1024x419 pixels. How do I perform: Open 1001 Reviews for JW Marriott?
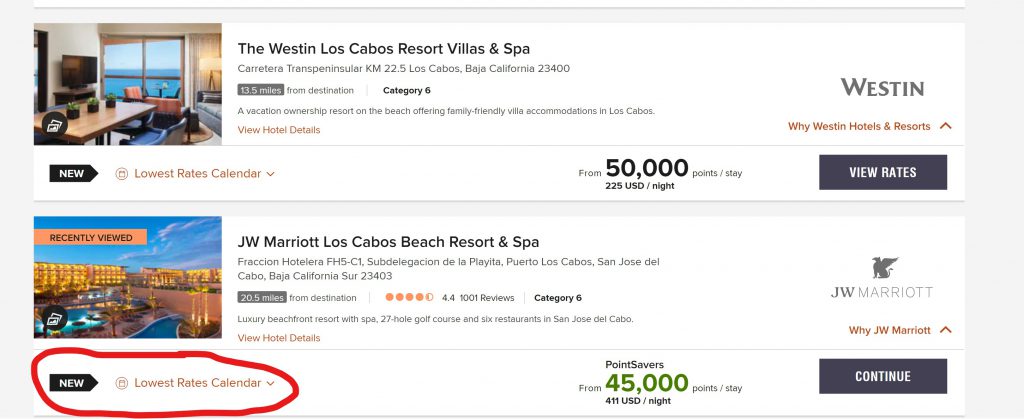[486, 298]
